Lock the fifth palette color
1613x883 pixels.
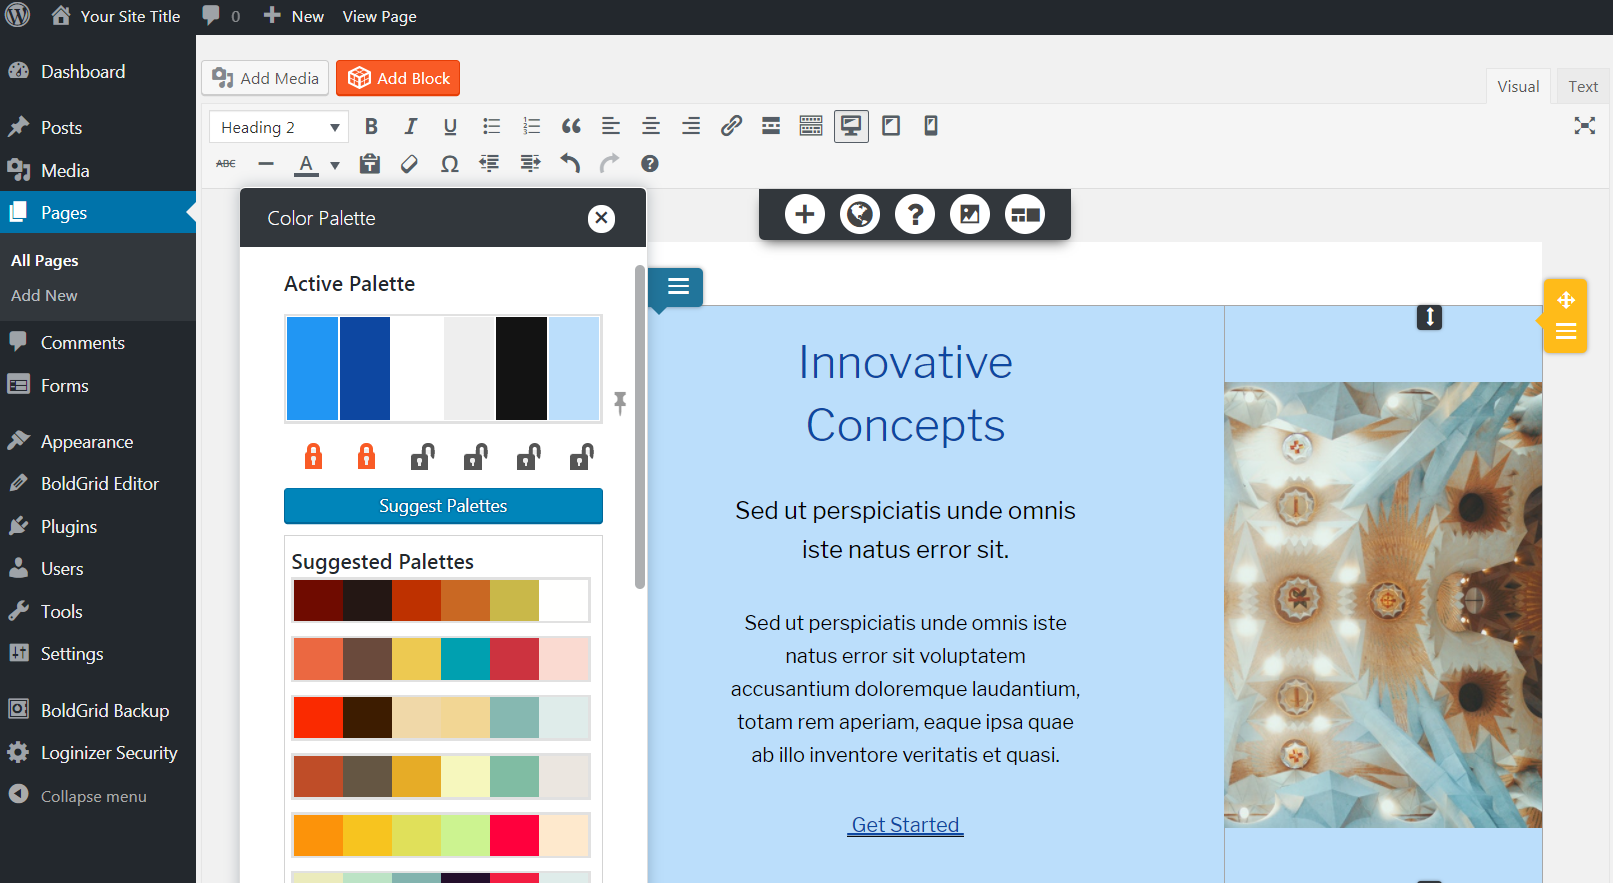(x=528, y=457)
